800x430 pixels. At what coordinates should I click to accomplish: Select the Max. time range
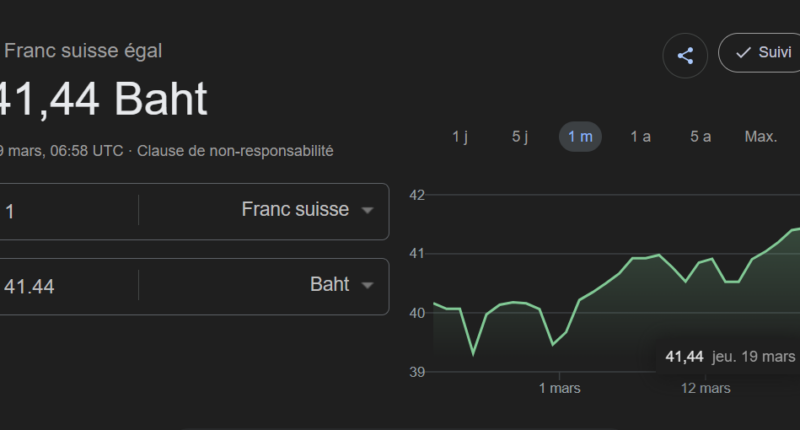(x=761, y=137)
